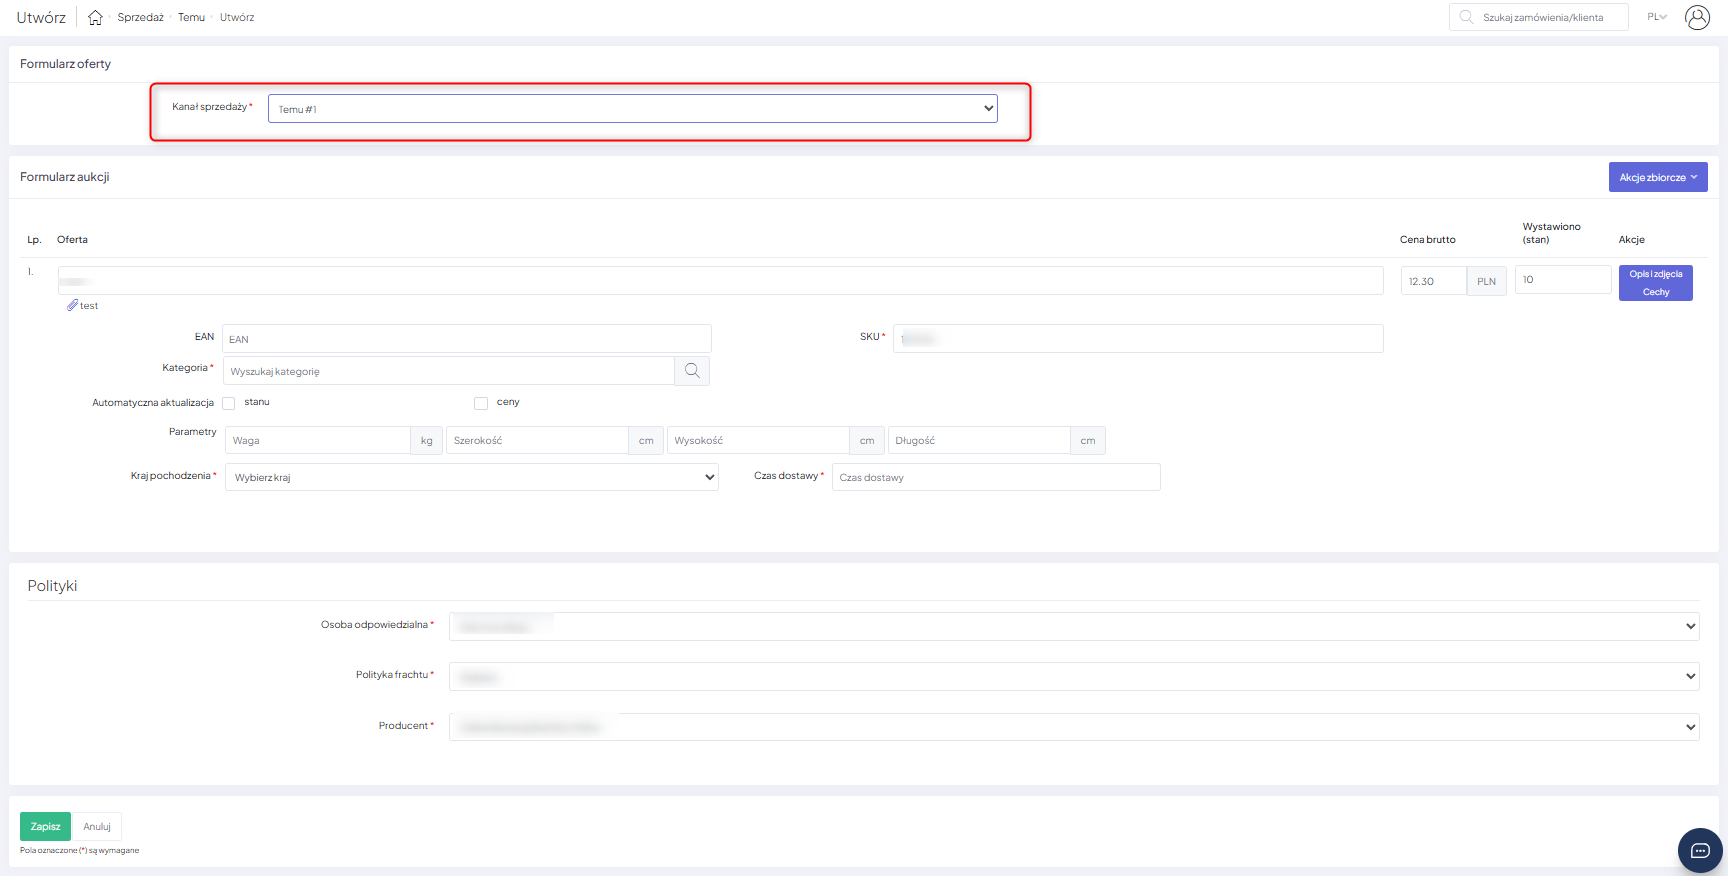
Task: Click the home icon in breadcrumb
Action: 95,18
